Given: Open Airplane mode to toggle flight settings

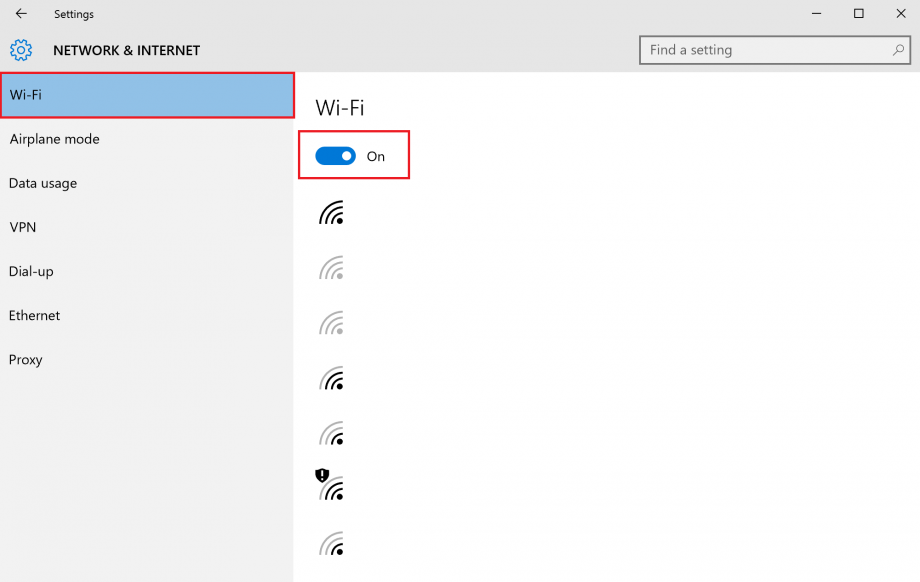Looking at the screenshot, I should pos(54,139).
